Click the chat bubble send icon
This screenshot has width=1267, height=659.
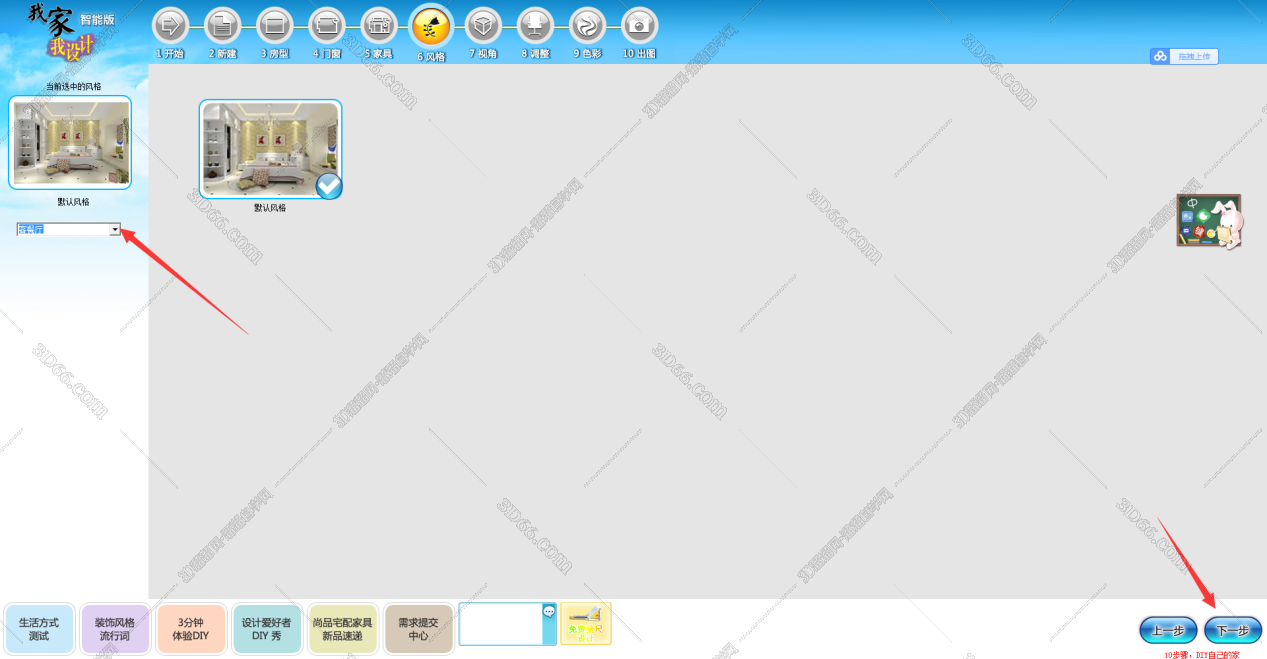[549, 611]
